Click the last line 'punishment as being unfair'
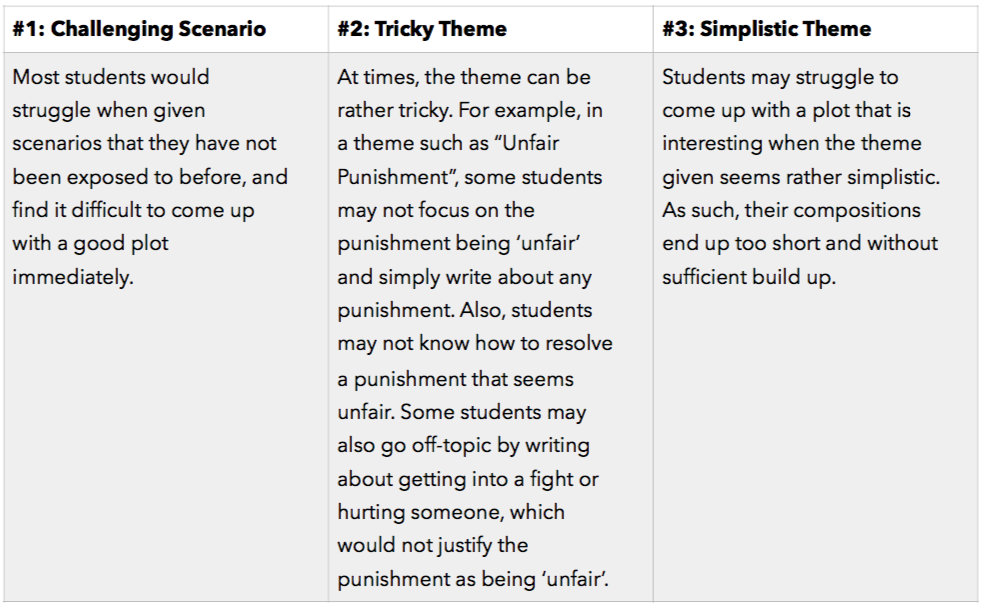 tap(473, 579)
